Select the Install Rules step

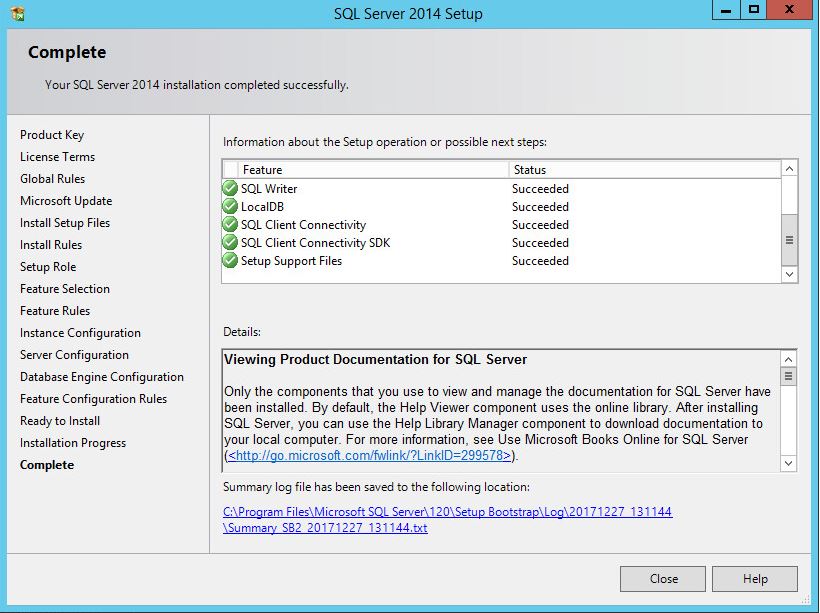click(x=51, y=245)
